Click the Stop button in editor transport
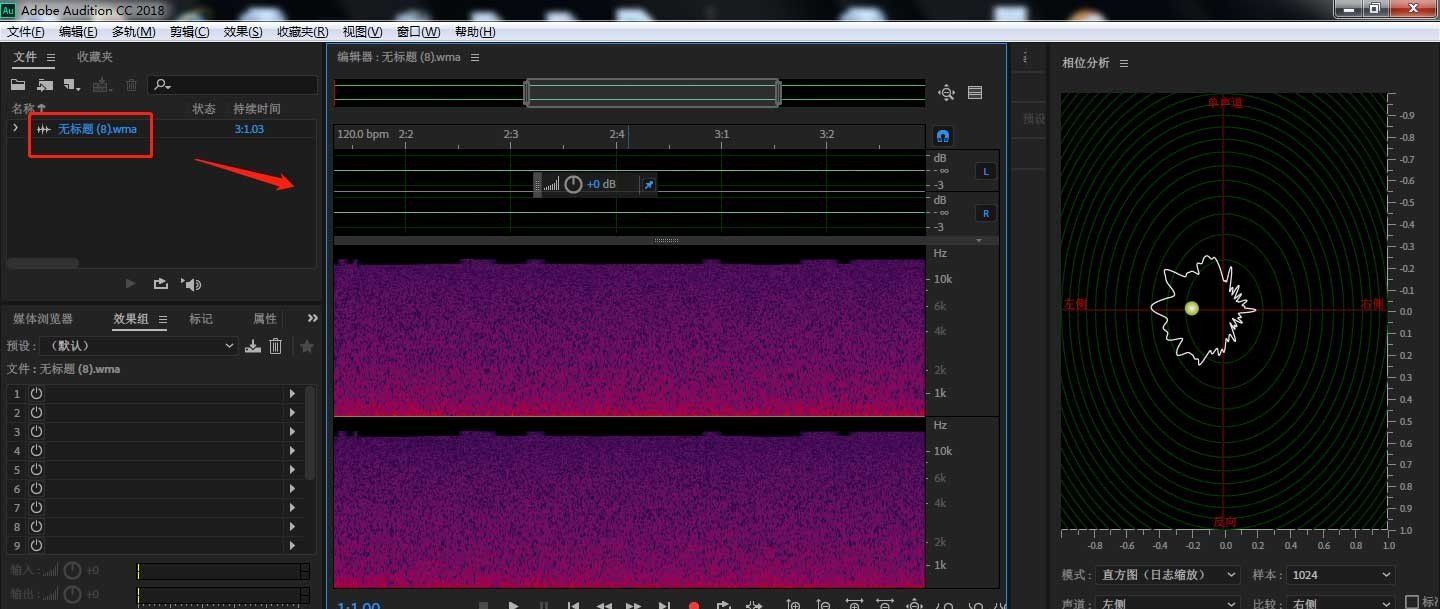Image resolution: width=1440 pixels, height=609 pixels. coord(483,605)
